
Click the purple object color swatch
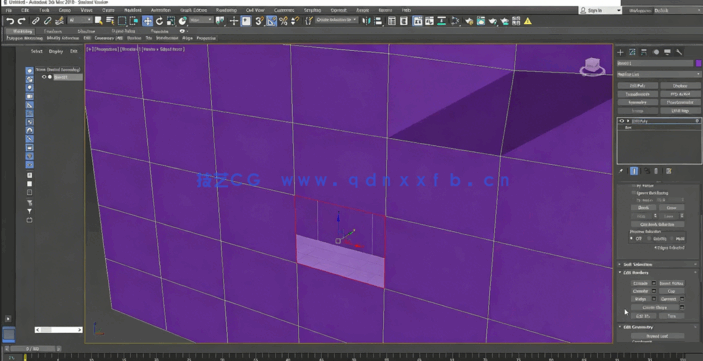698,64
